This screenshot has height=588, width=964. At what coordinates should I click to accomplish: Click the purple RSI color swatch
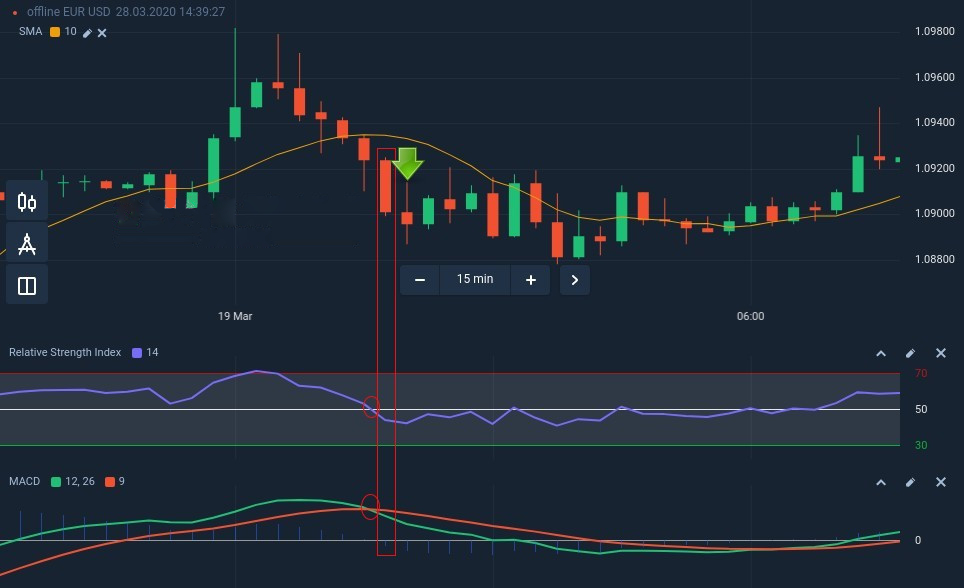(x=137, y=353)
